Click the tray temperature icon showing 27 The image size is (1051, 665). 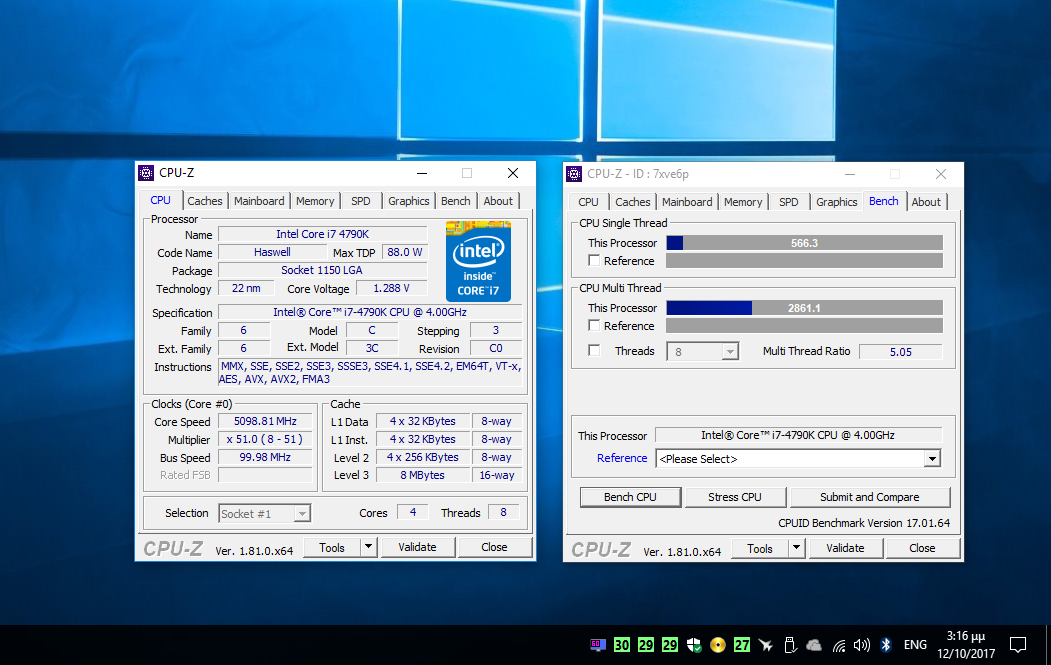point(741,645)
